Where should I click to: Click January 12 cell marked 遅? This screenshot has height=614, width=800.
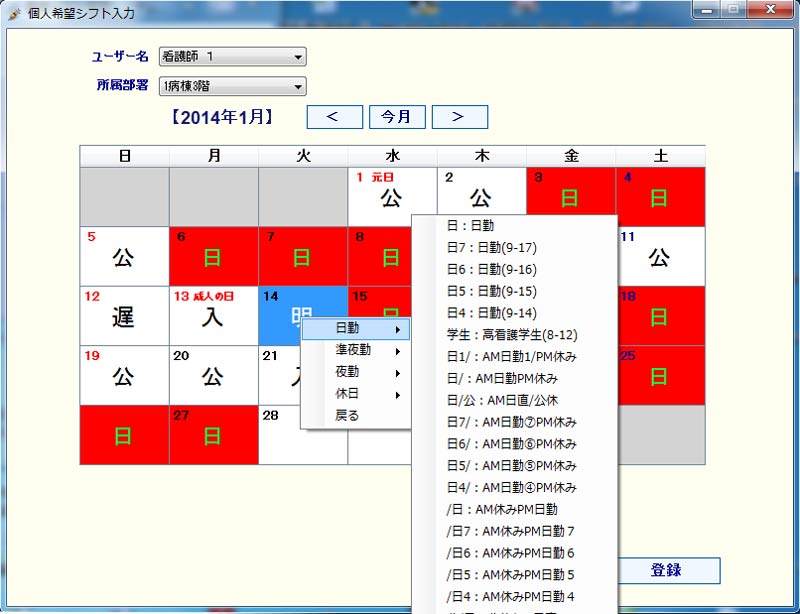(x=124, y=316)
